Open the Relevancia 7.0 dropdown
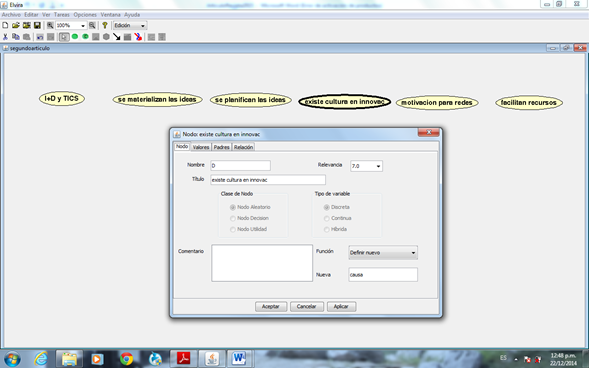Image resolution: width=589 pixels, height=368 pixels. coord(366,166)
